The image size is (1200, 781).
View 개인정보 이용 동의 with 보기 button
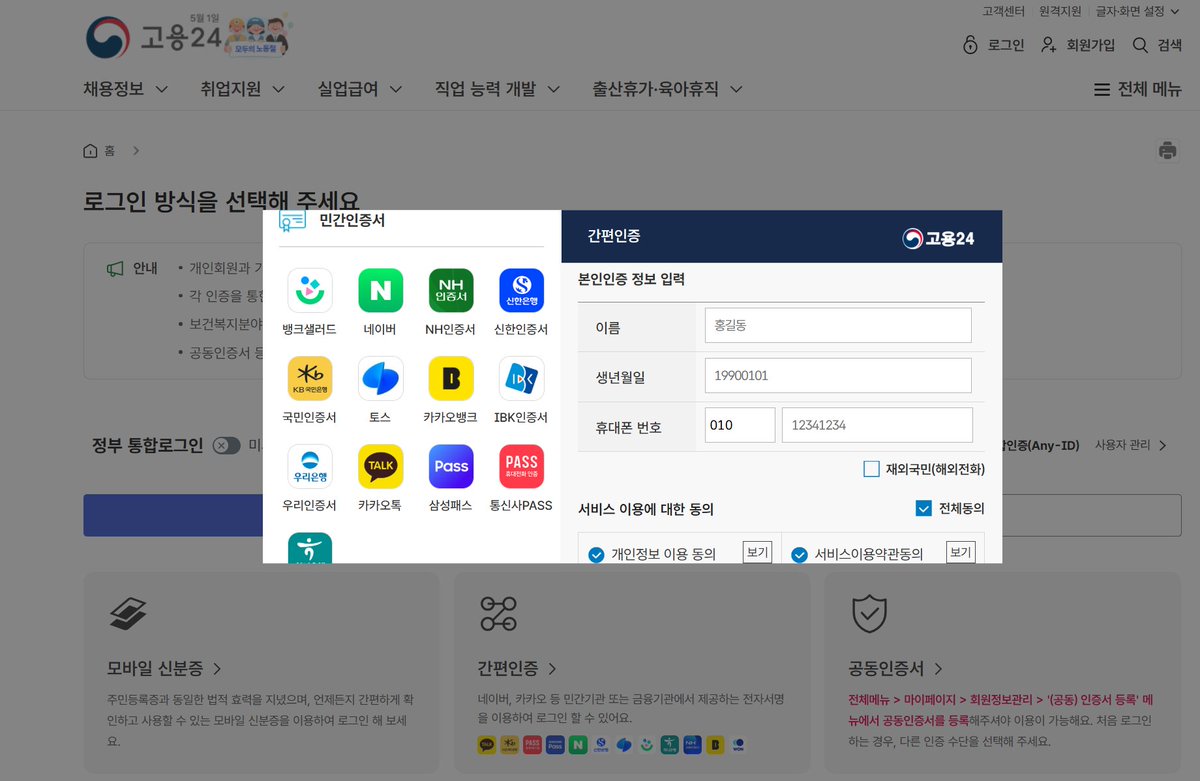[757, 552]
